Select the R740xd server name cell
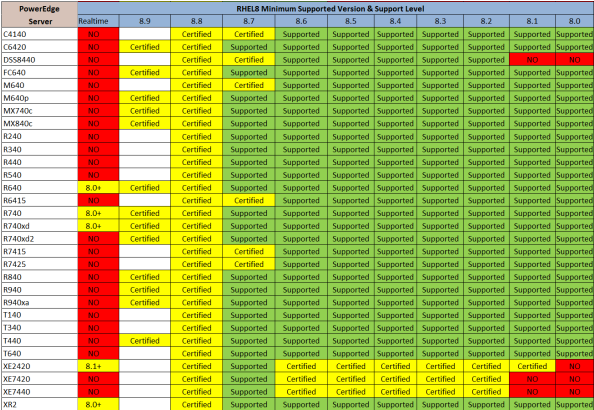Screen dimensions: 594x410 [x=39, y=226]
